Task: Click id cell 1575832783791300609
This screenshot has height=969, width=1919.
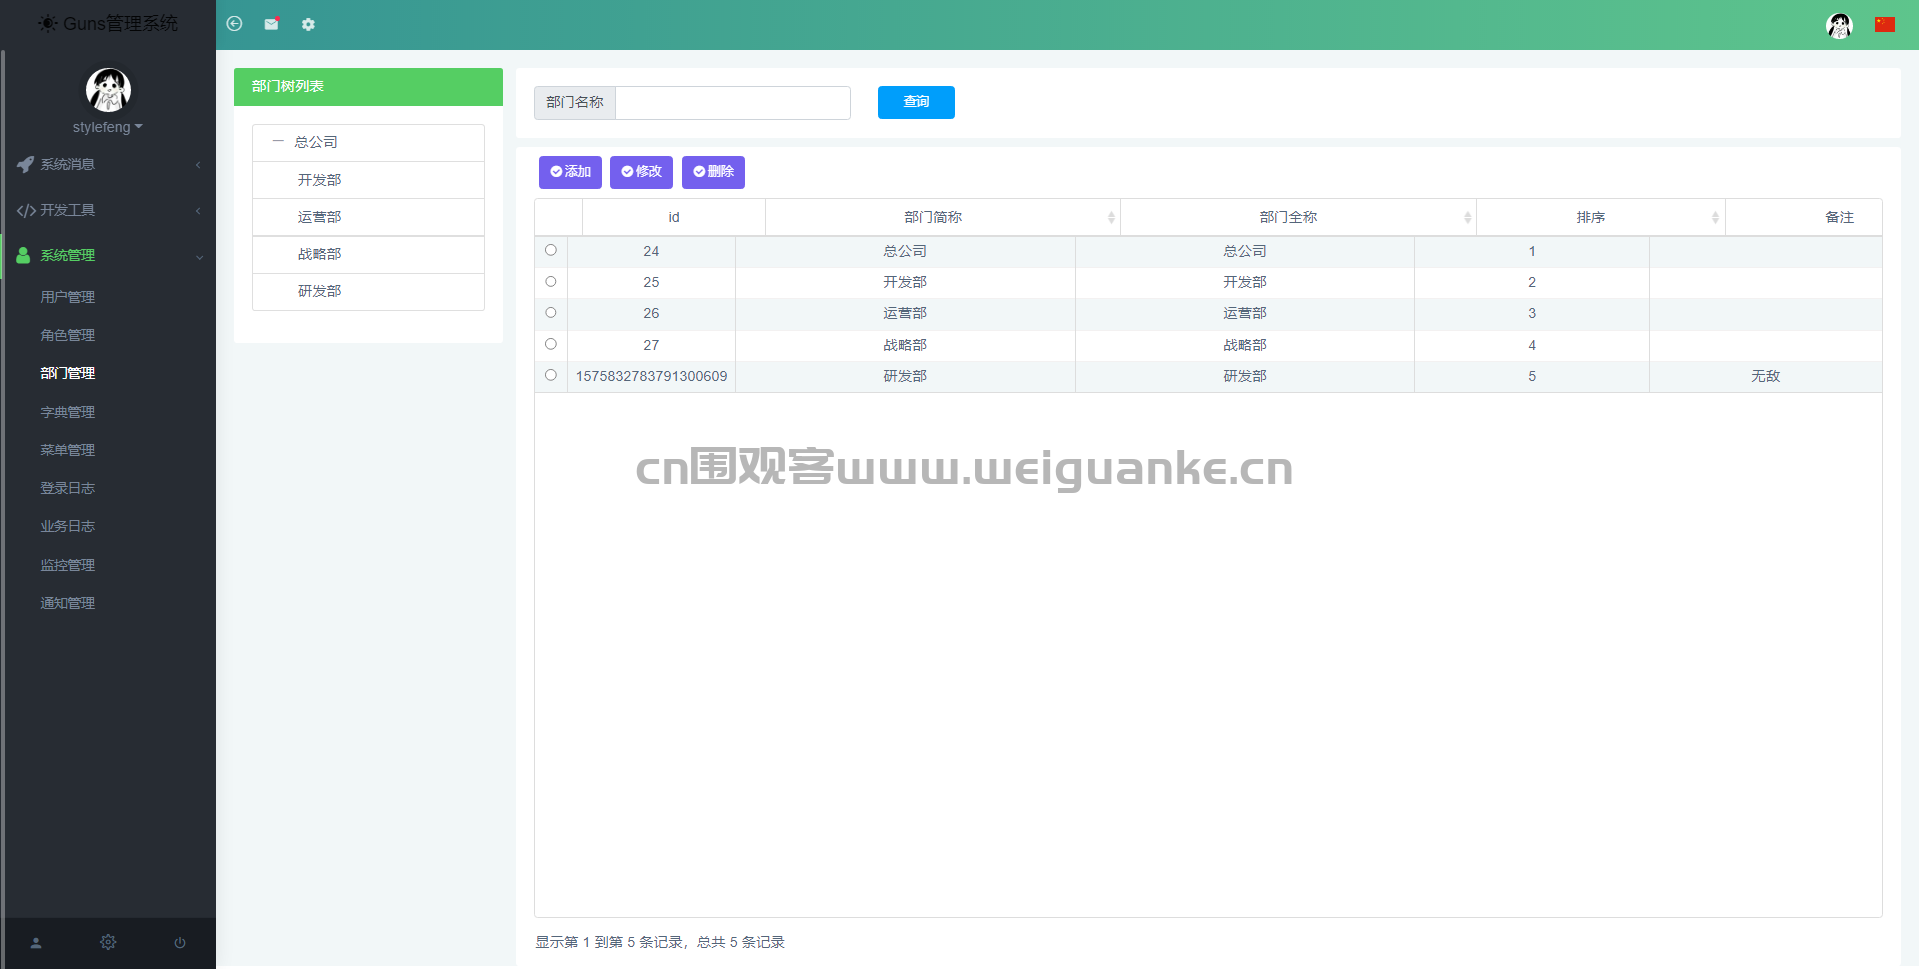Action: click(x=652, y=376)
